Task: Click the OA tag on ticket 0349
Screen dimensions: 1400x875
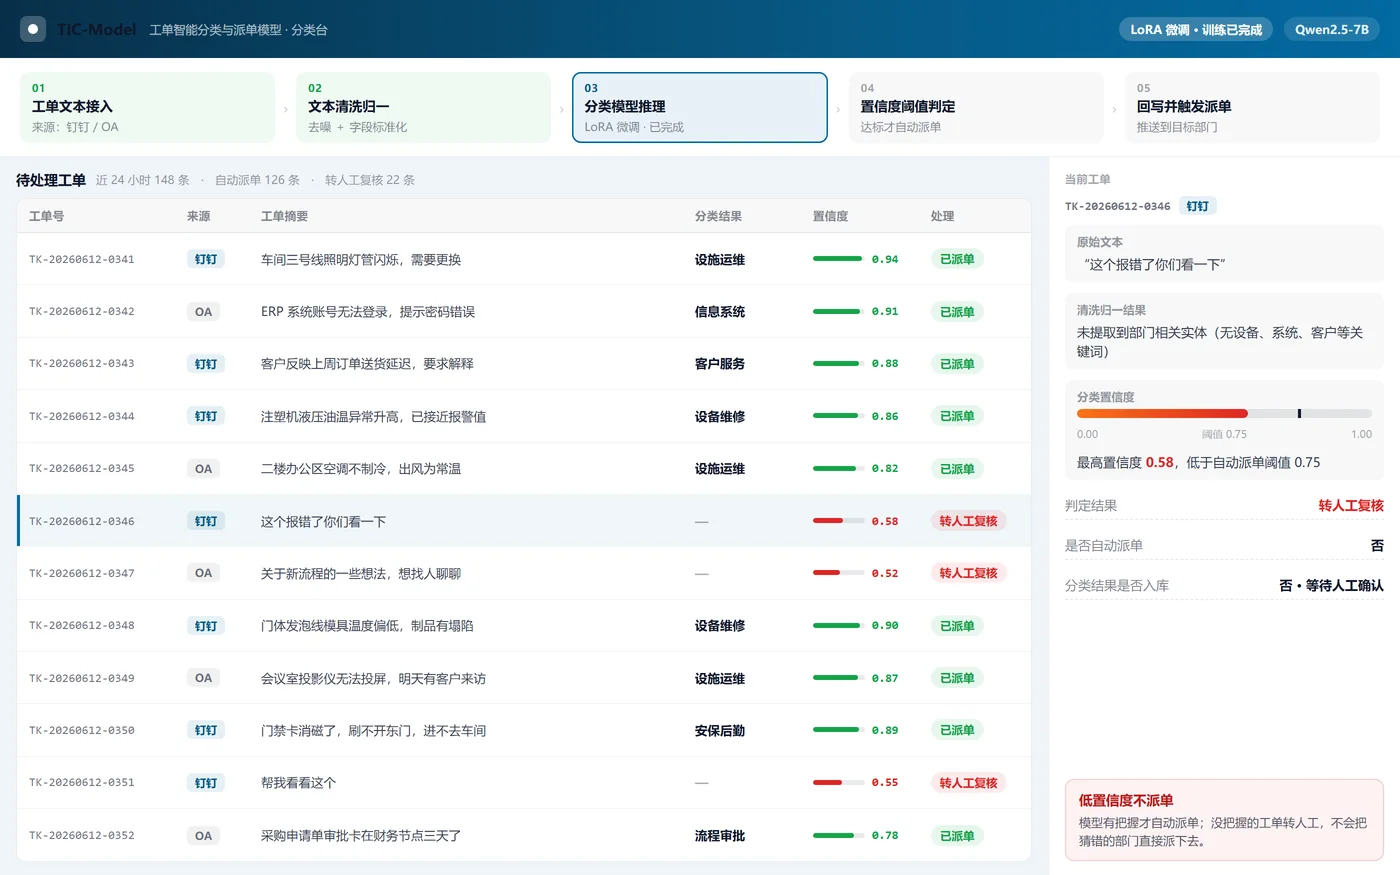Action: pyautogui.click(x=204, y=678)
